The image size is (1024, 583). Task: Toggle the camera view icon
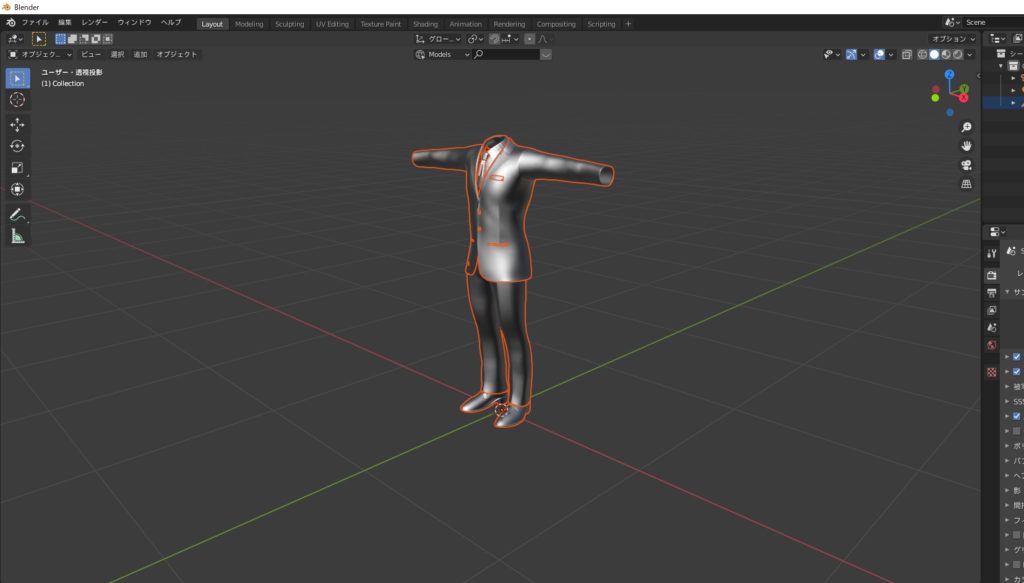click(967, 165)
